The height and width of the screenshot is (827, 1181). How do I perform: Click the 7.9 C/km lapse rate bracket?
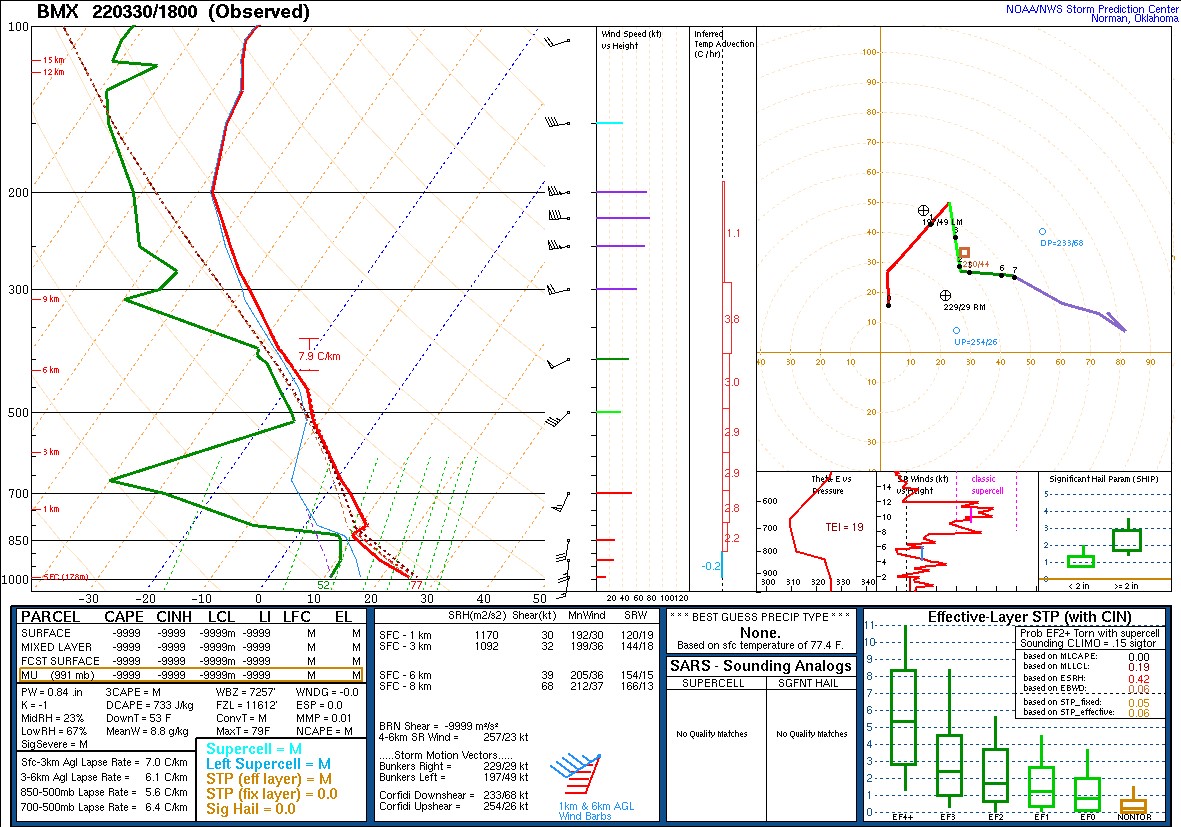[309, 355]
